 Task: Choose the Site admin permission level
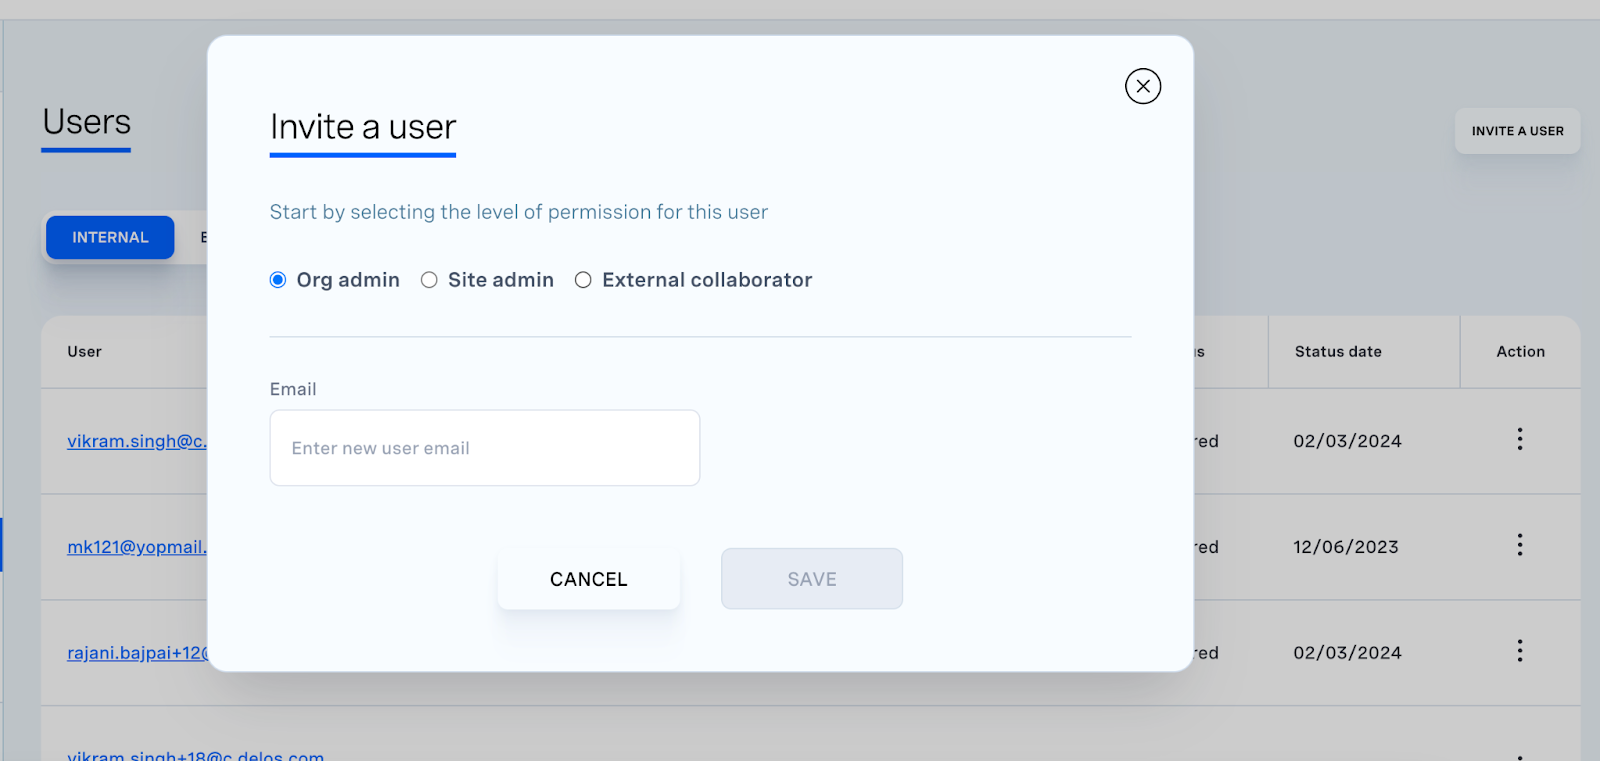coord(429,280)
